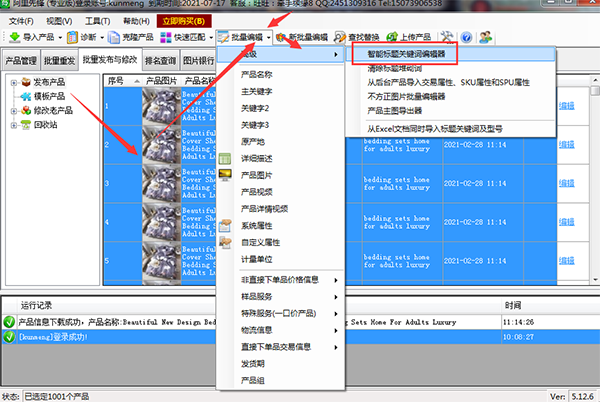Click the 批量编辑 dropdown arrow
The height and width of the screenshot is (402, 600).
269,37
